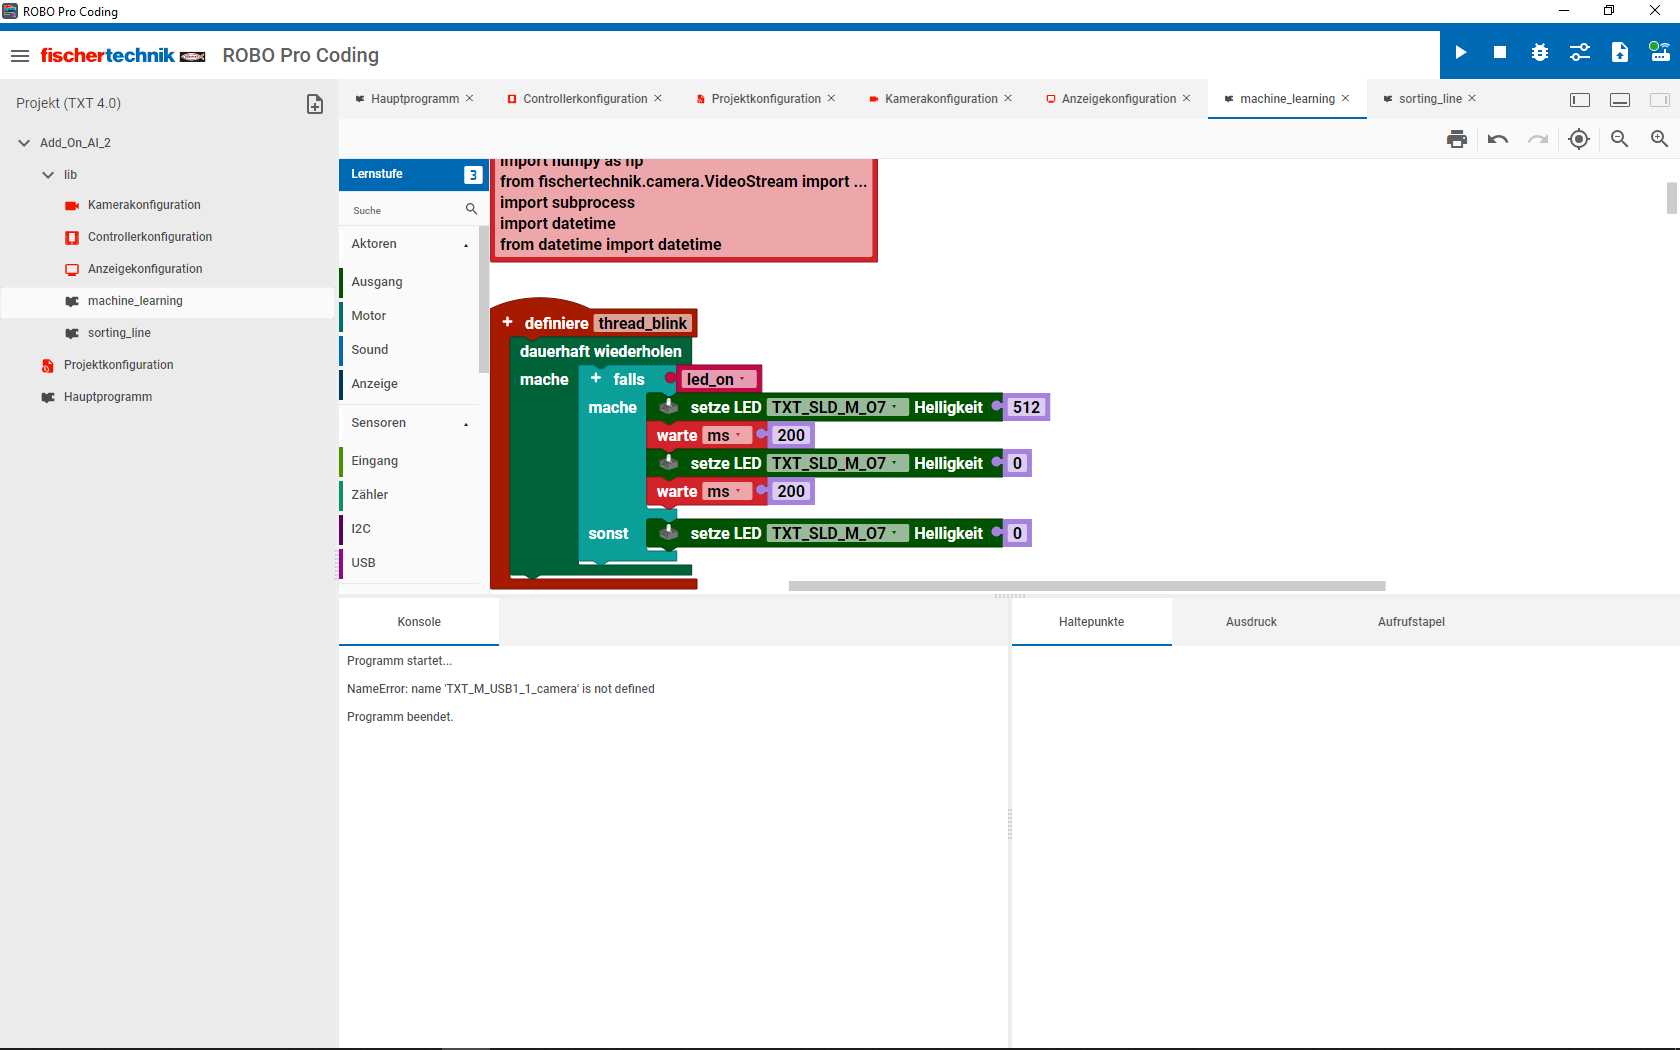Click the horizontal workspace scrollbar

point(1087,586)
